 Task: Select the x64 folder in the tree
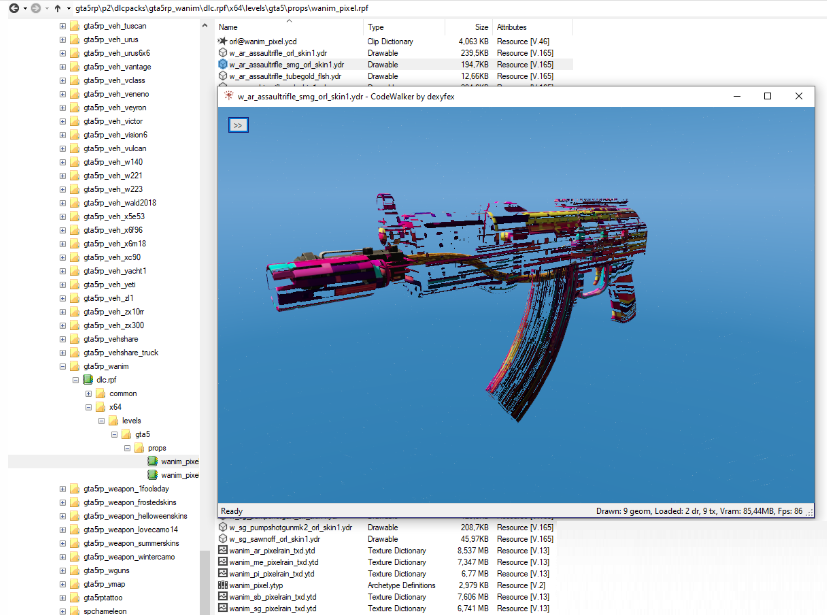(x=115, y=407)
